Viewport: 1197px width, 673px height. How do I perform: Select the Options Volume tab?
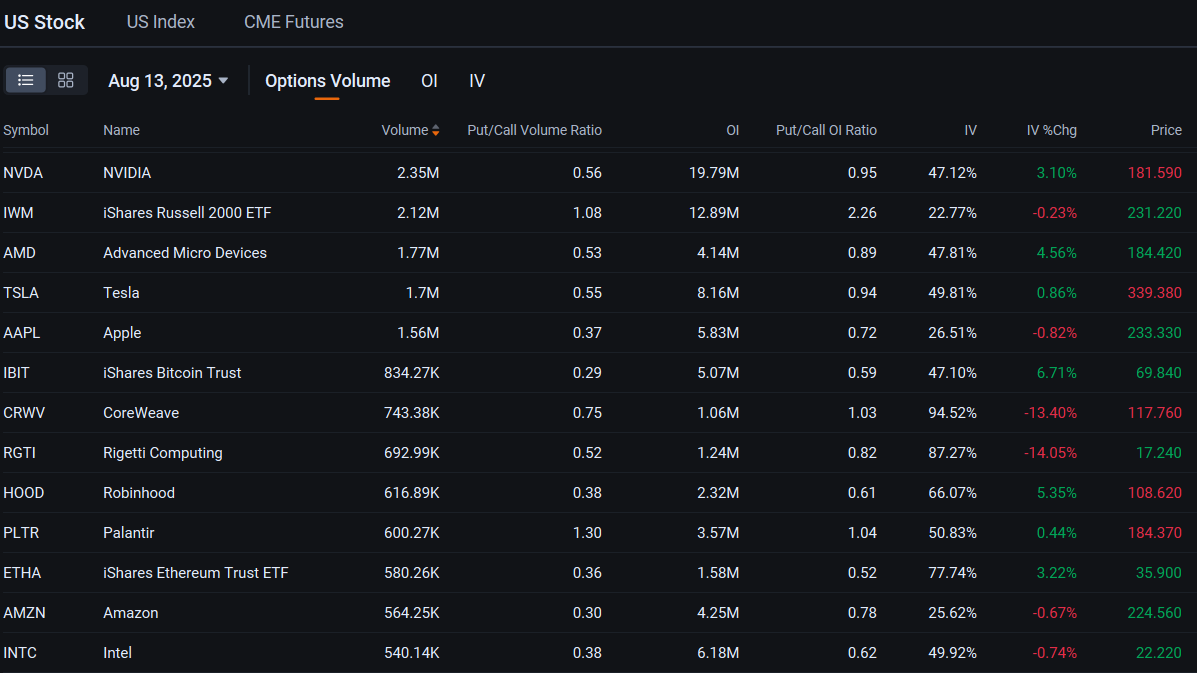[327, 81]
